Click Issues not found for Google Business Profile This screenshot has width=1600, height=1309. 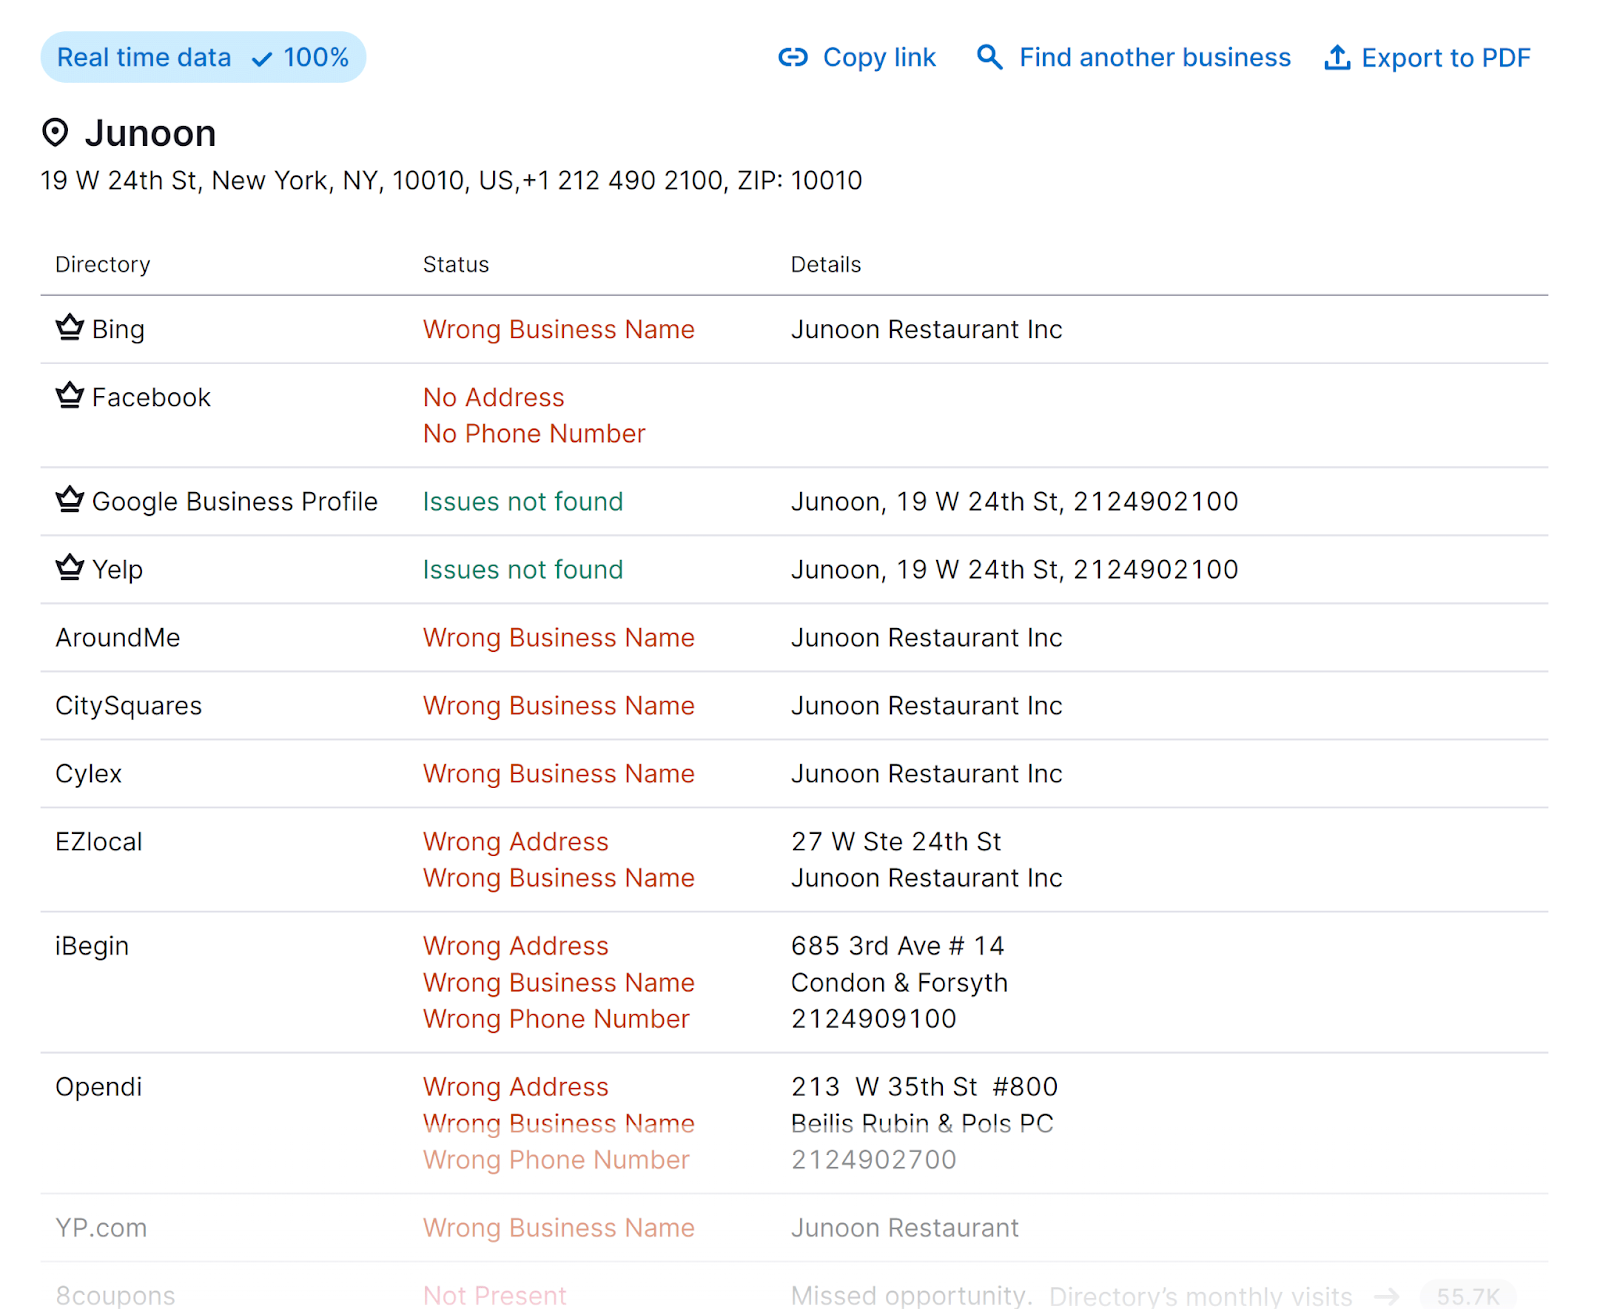[523, 501]
